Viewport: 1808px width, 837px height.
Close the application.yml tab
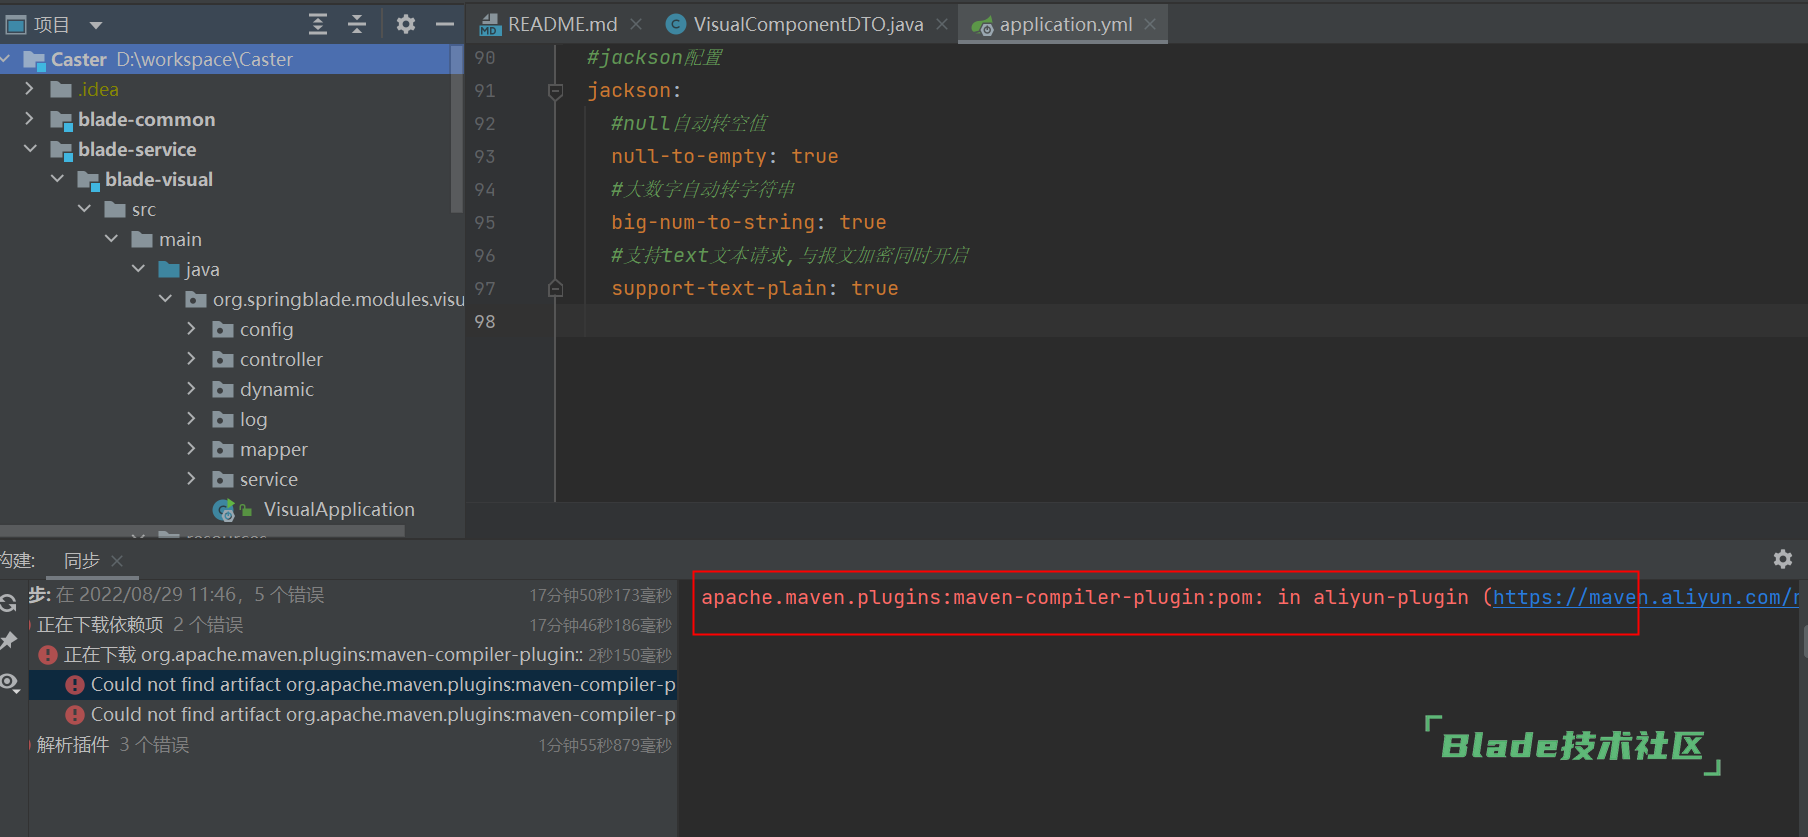[1150, 24]
